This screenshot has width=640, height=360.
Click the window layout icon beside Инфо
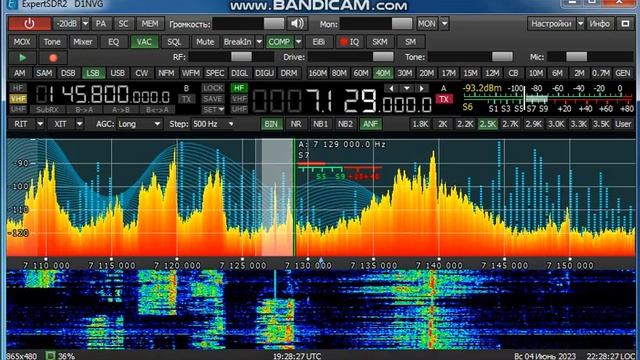[x=625, y=24]
